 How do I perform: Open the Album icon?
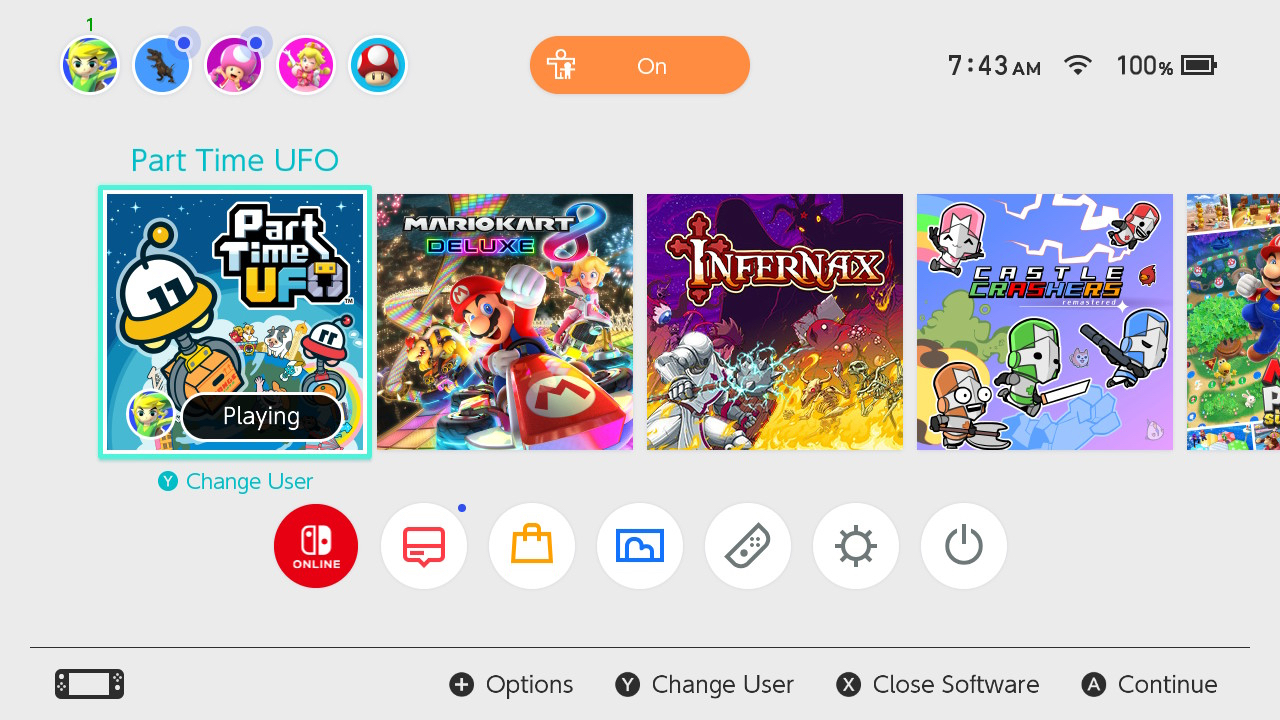pos(640,546)
